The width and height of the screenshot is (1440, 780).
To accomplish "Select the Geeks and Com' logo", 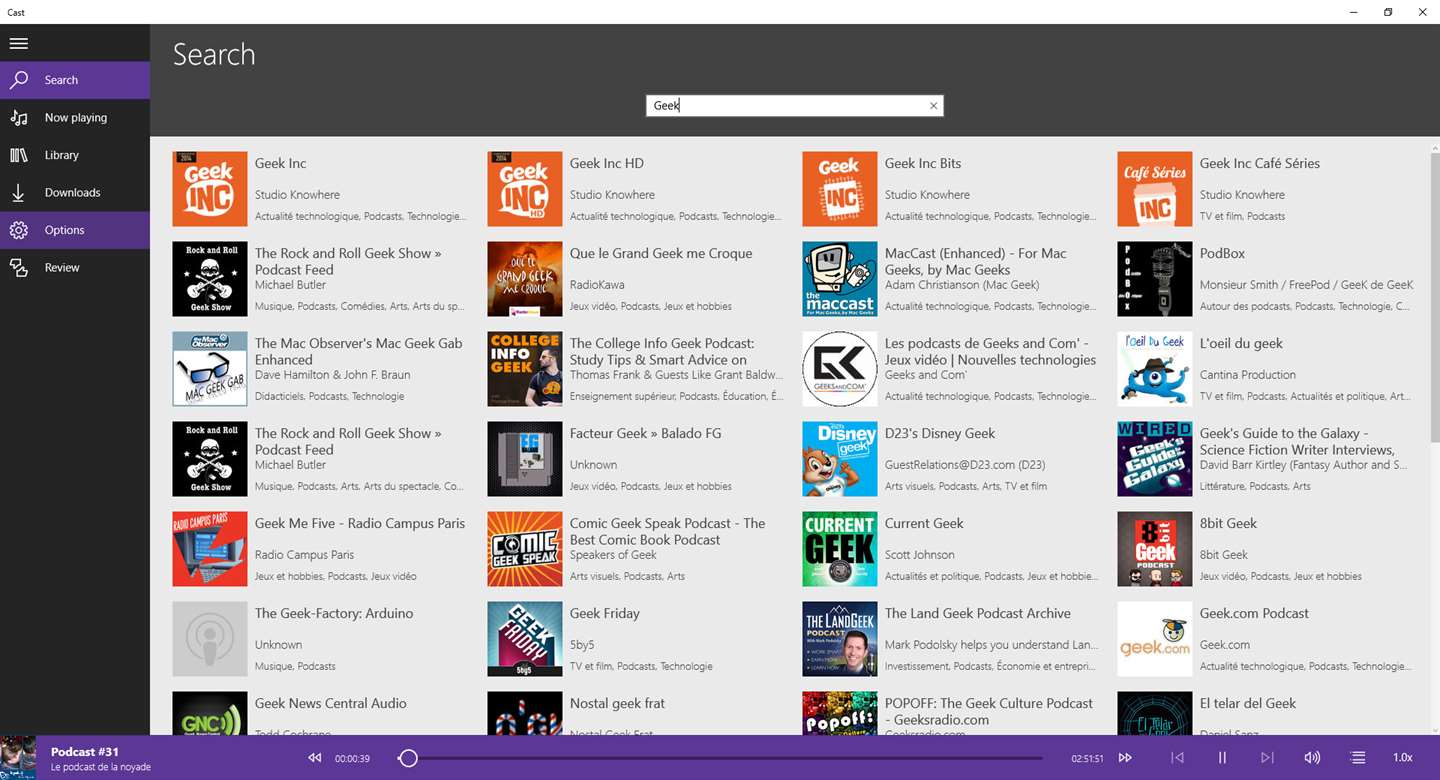I will pos(840,369).
